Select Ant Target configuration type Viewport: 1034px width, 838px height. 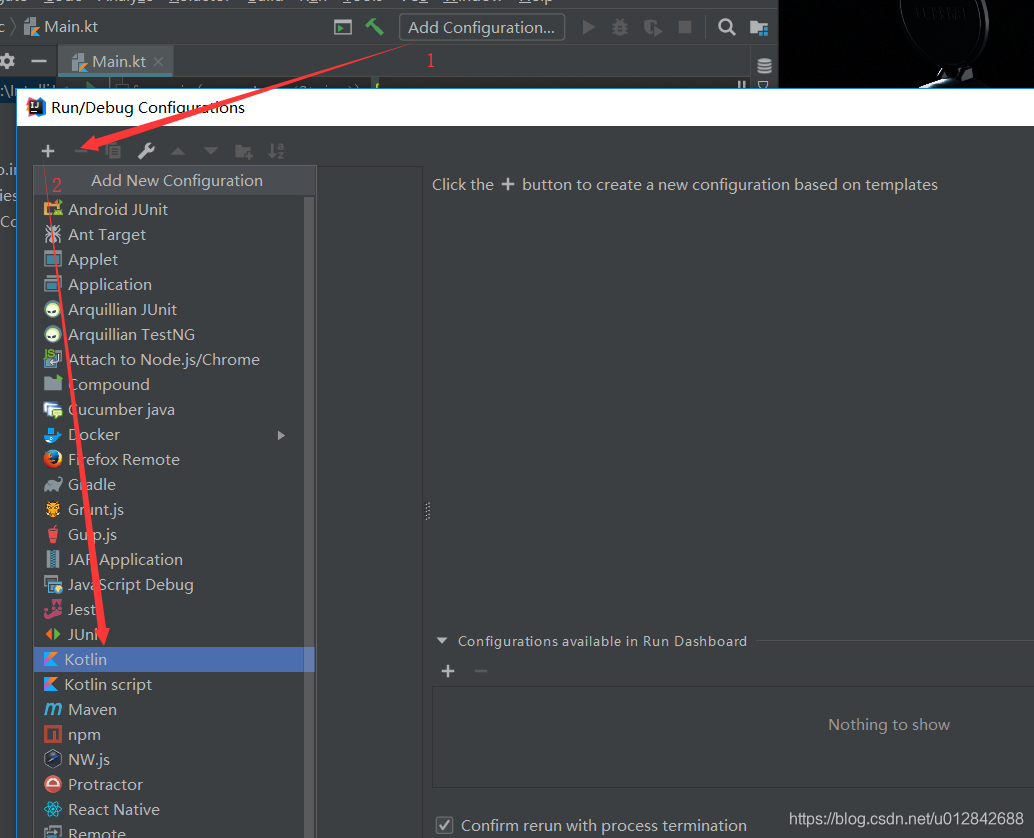(x=170, y=234)
